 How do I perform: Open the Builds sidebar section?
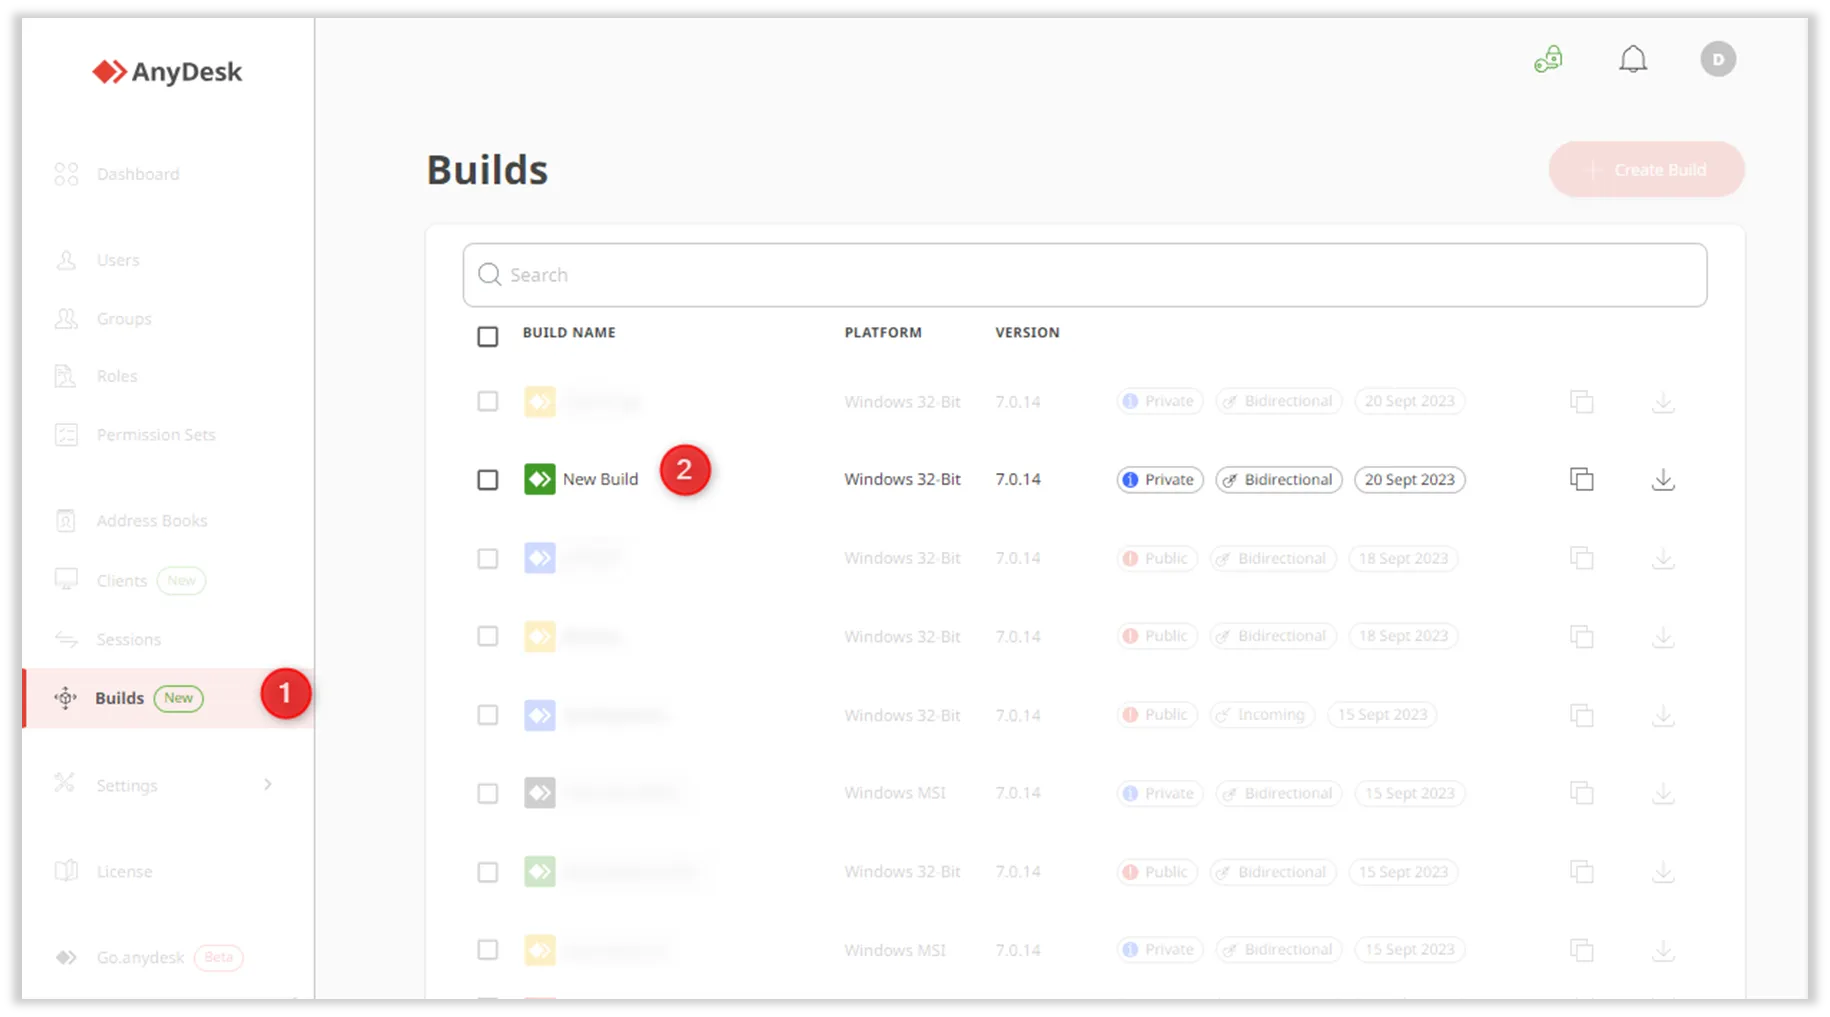[120, 698]
